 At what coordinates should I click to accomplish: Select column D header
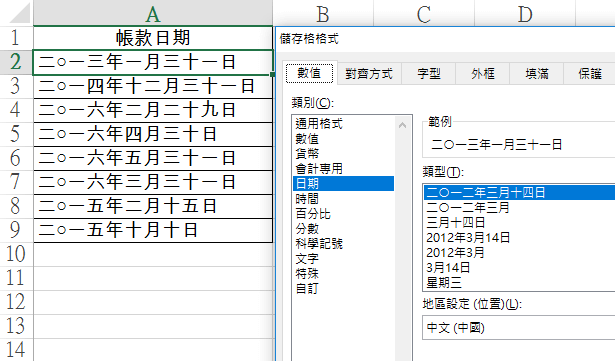pyautogui.click(x=525, y=13)
